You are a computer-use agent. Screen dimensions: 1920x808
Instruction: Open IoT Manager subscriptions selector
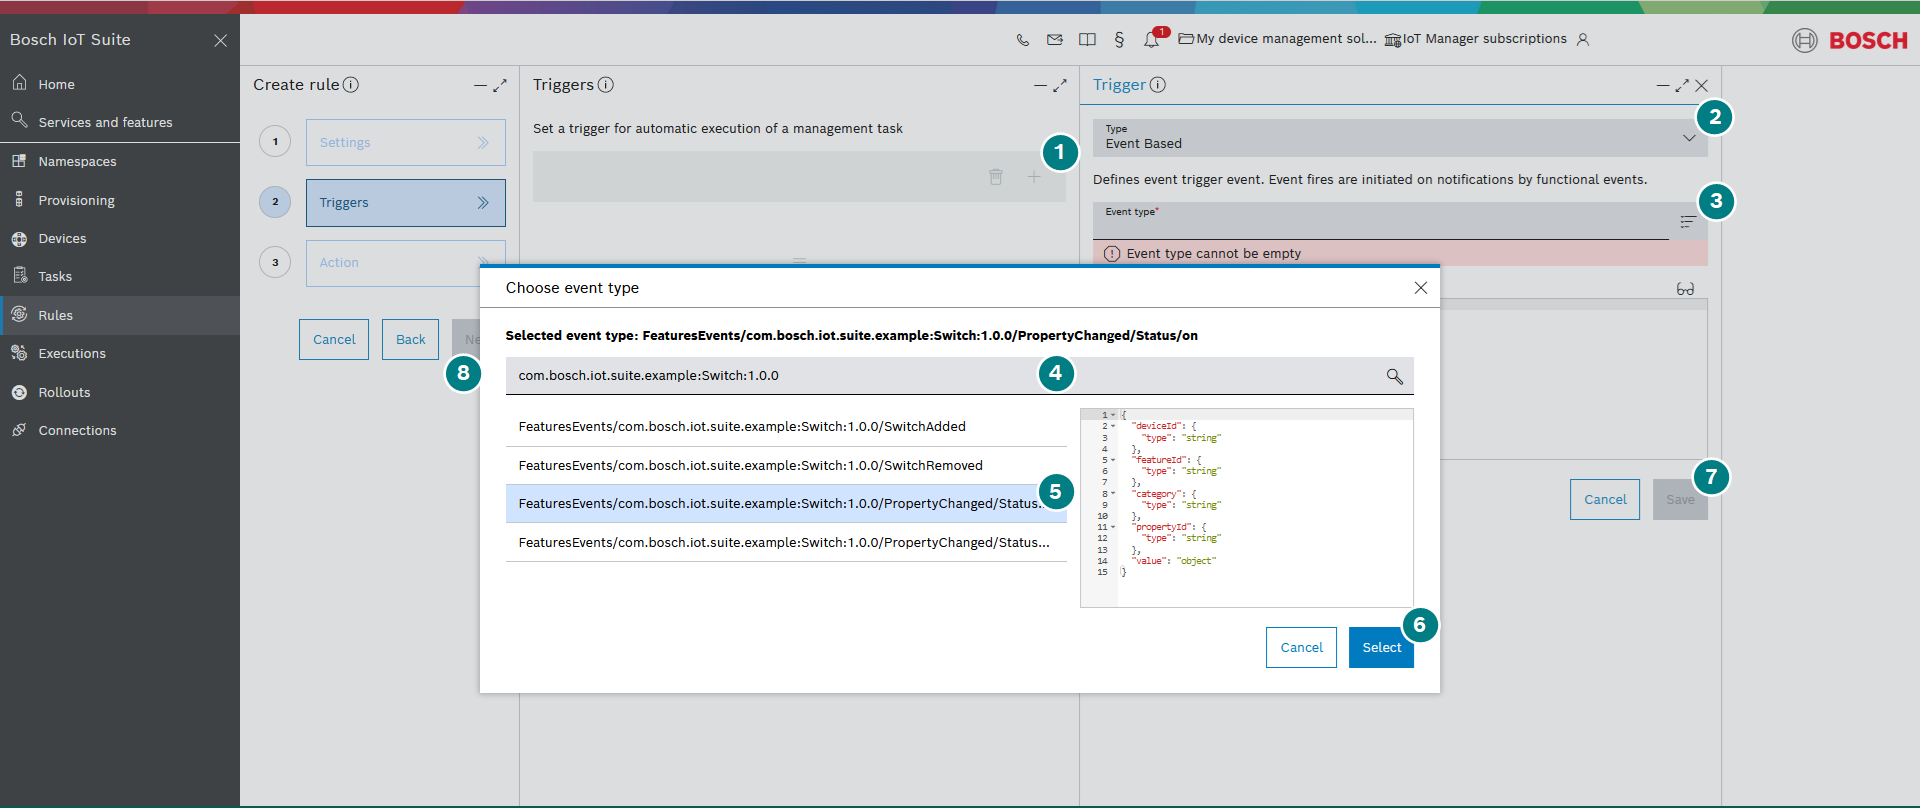click(1476, 39)
